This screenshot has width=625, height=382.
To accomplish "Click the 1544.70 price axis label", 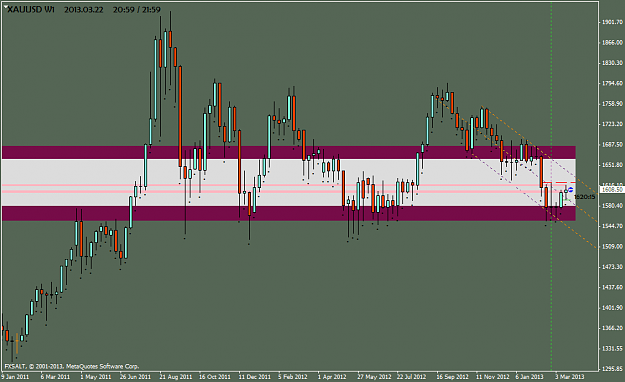I will (x=612, y=226).
